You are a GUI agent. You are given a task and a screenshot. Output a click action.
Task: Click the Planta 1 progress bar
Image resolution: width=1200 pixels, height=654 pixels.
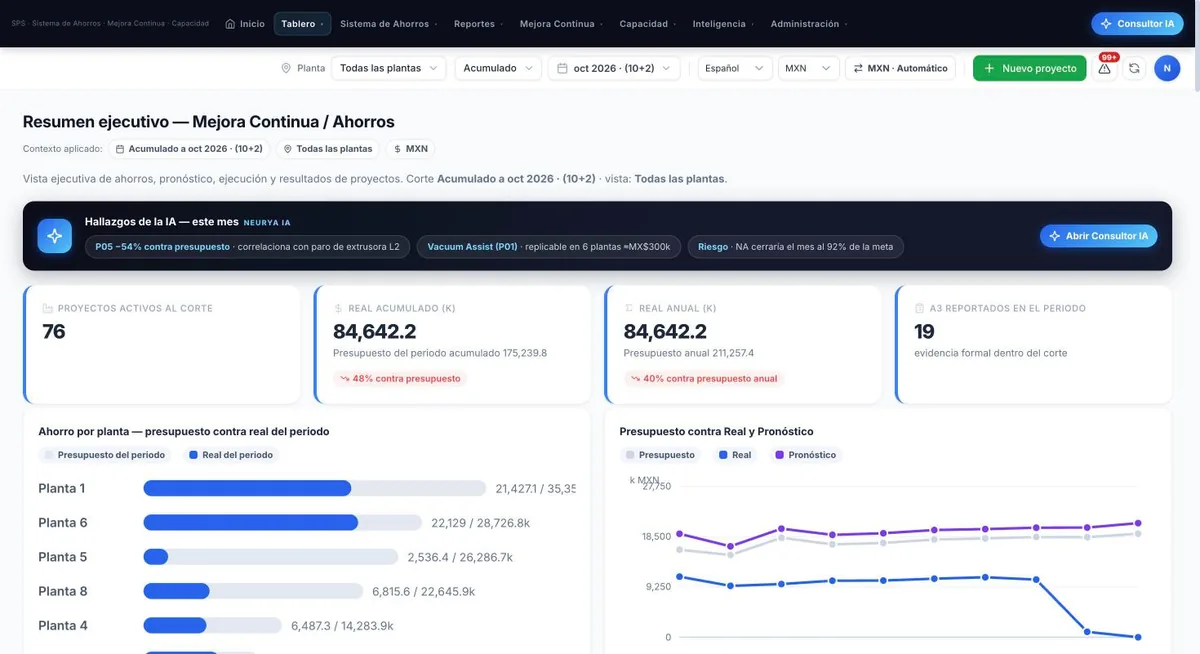point(315,488)
